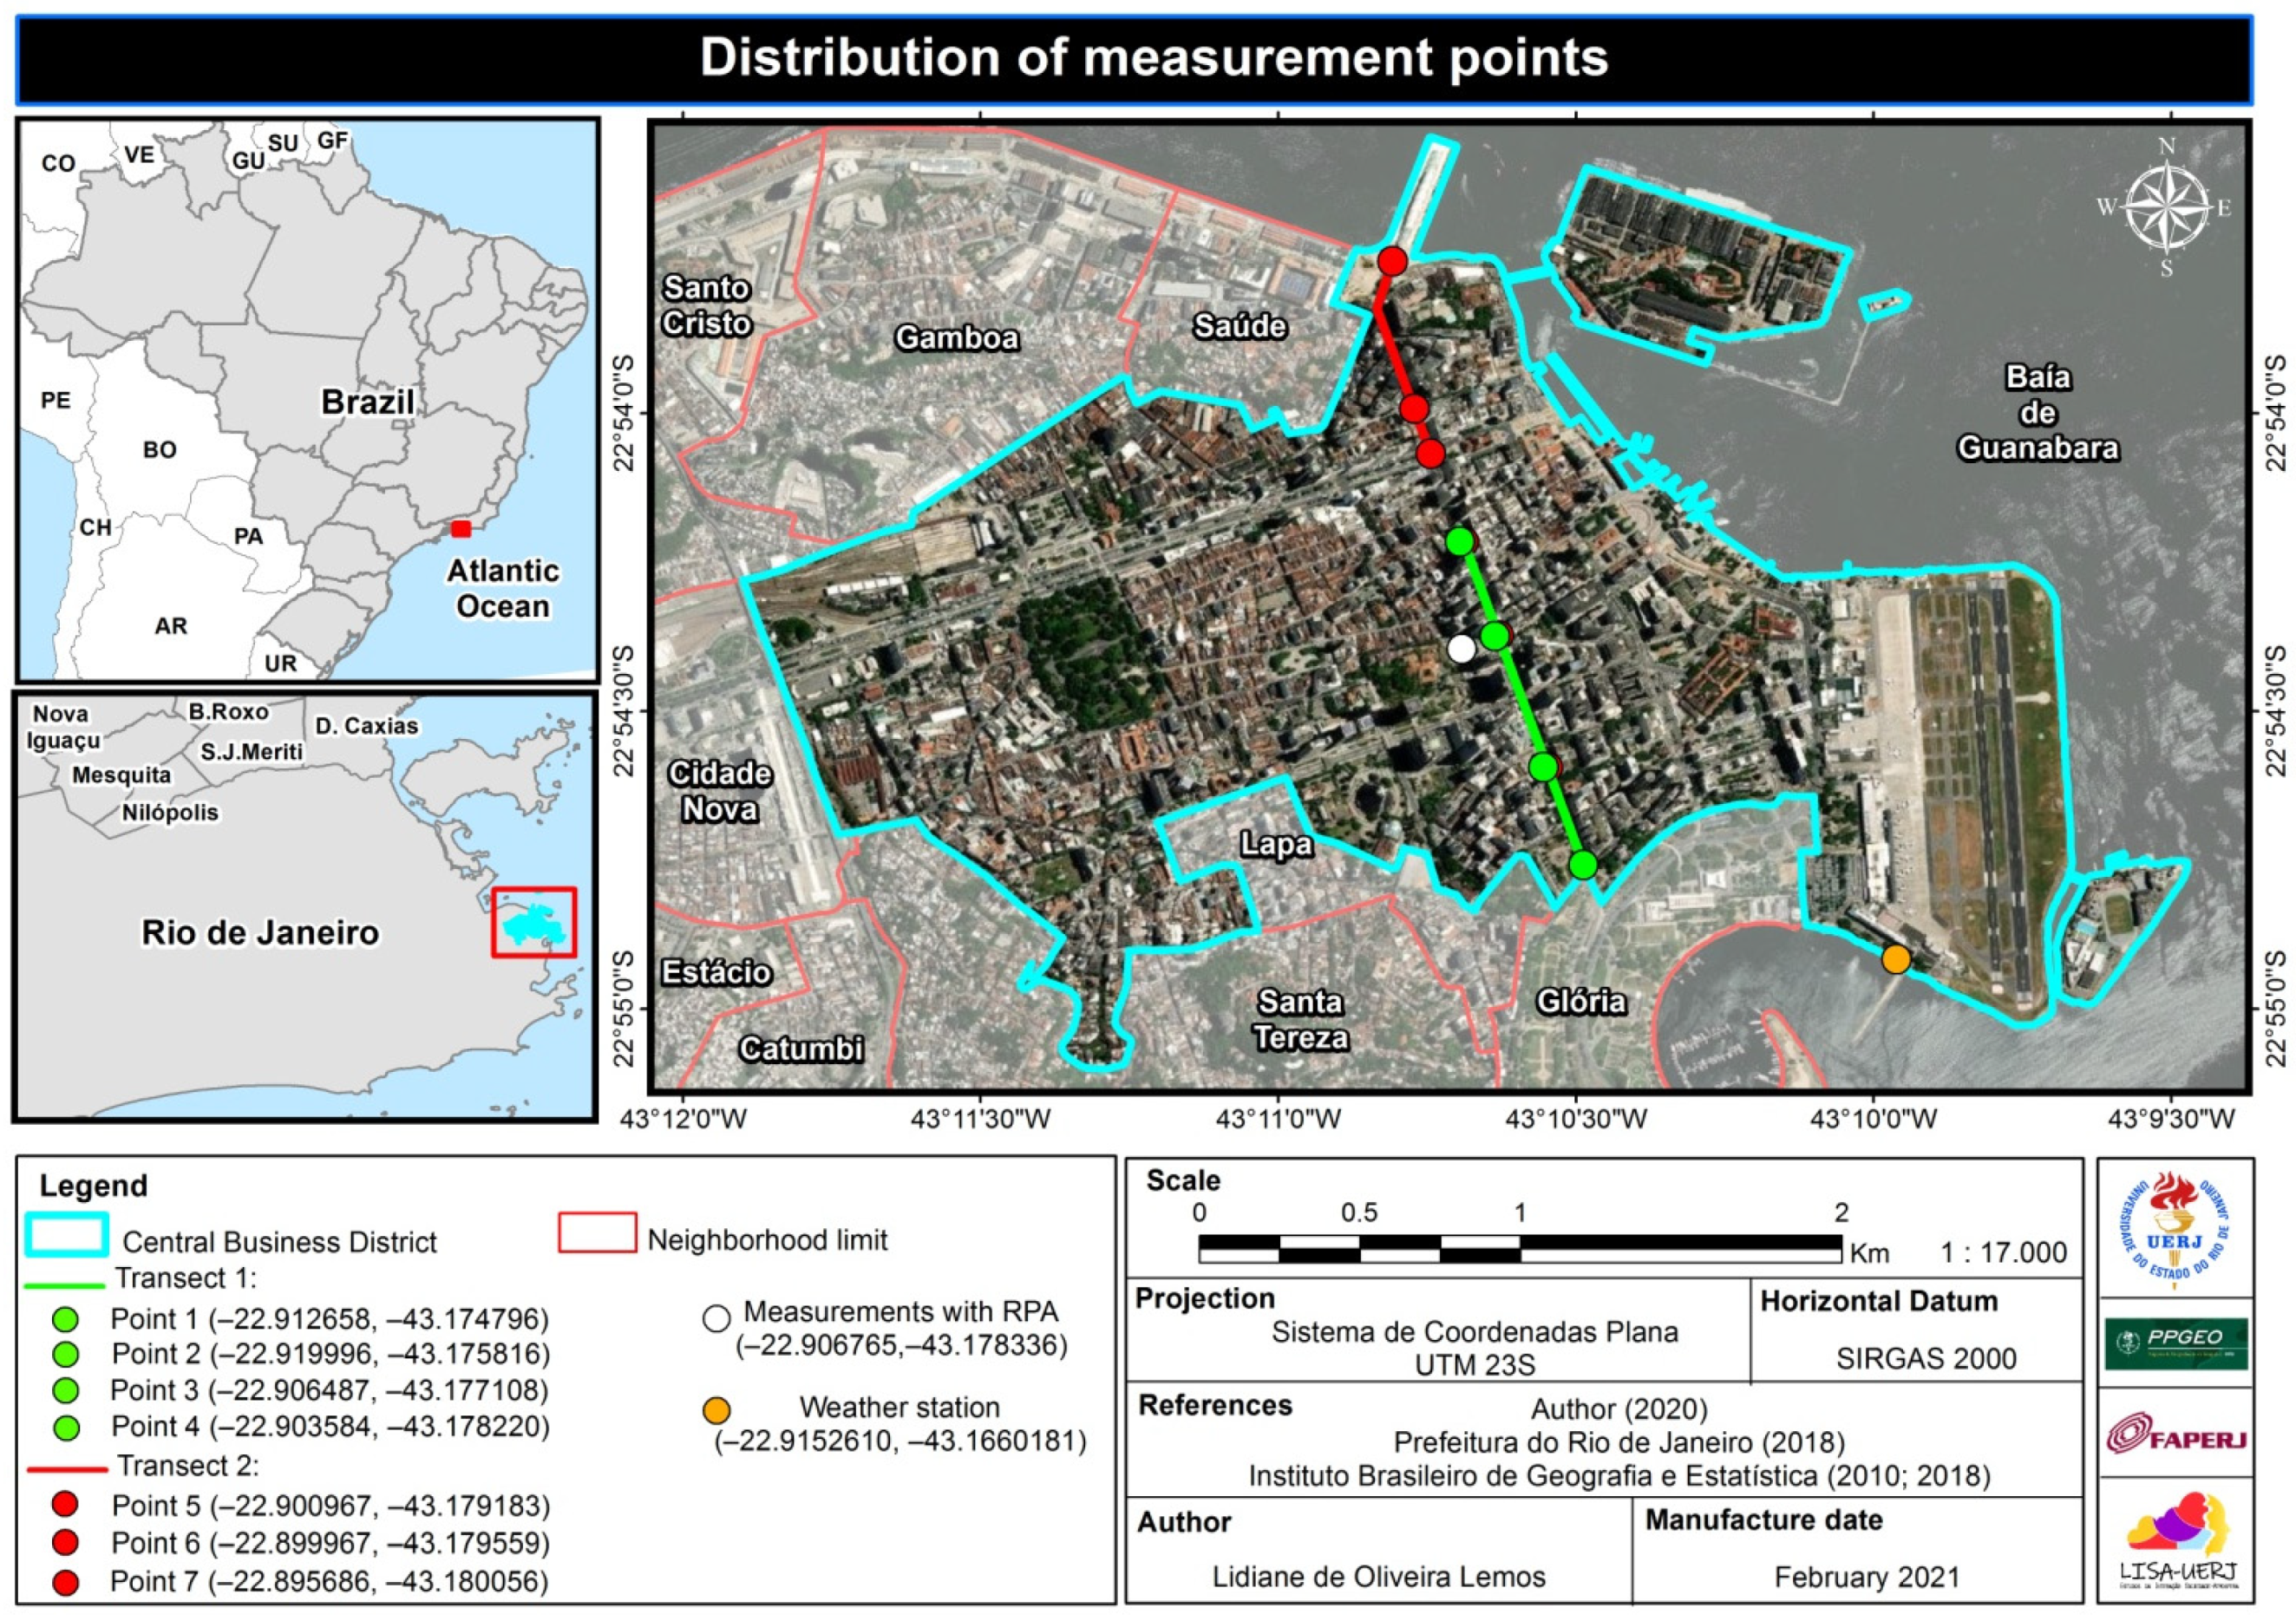The width and height of the screenshot is (2296, 1621).
Task: Click the red rectangle on the Rio de Janeiro inset map
Action: [534, 922]
